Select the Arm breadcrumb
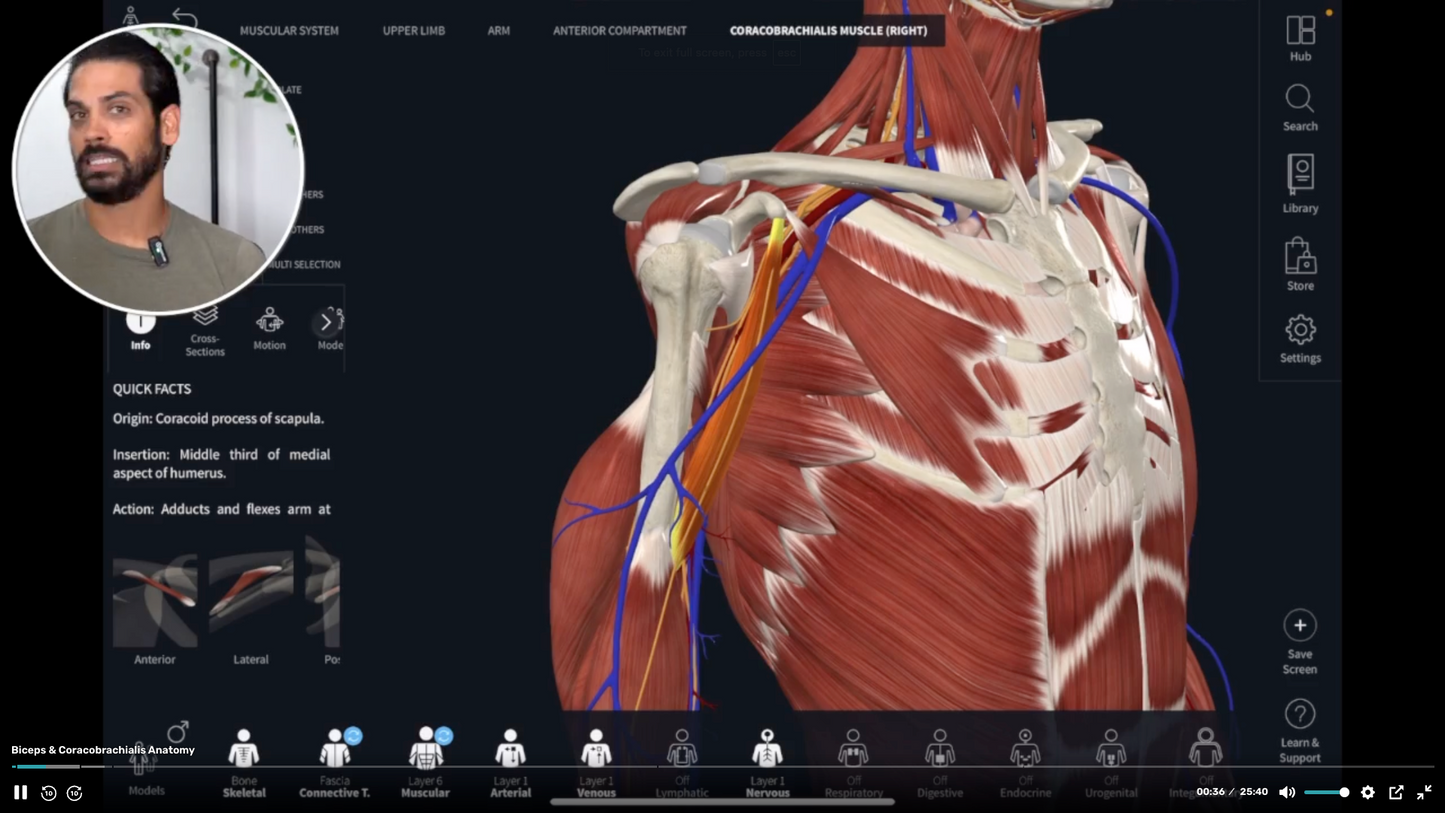 [x=499, y=31]
